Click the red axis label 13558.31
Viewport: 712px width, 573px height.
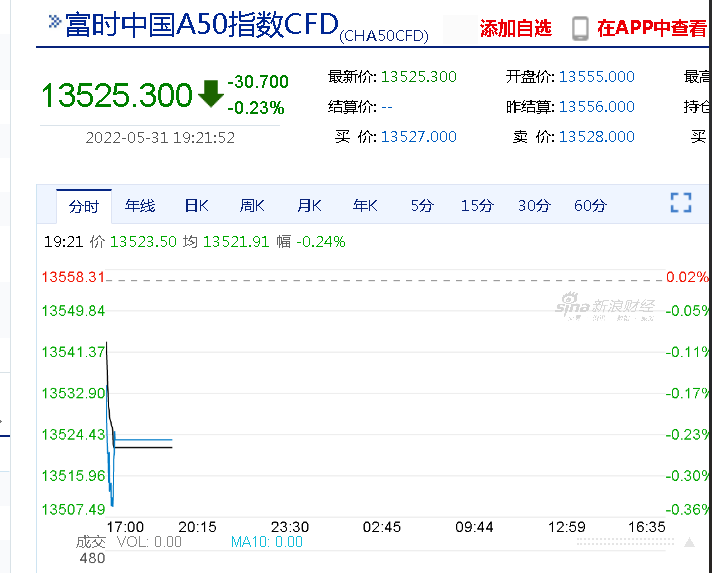pos(73,277)
